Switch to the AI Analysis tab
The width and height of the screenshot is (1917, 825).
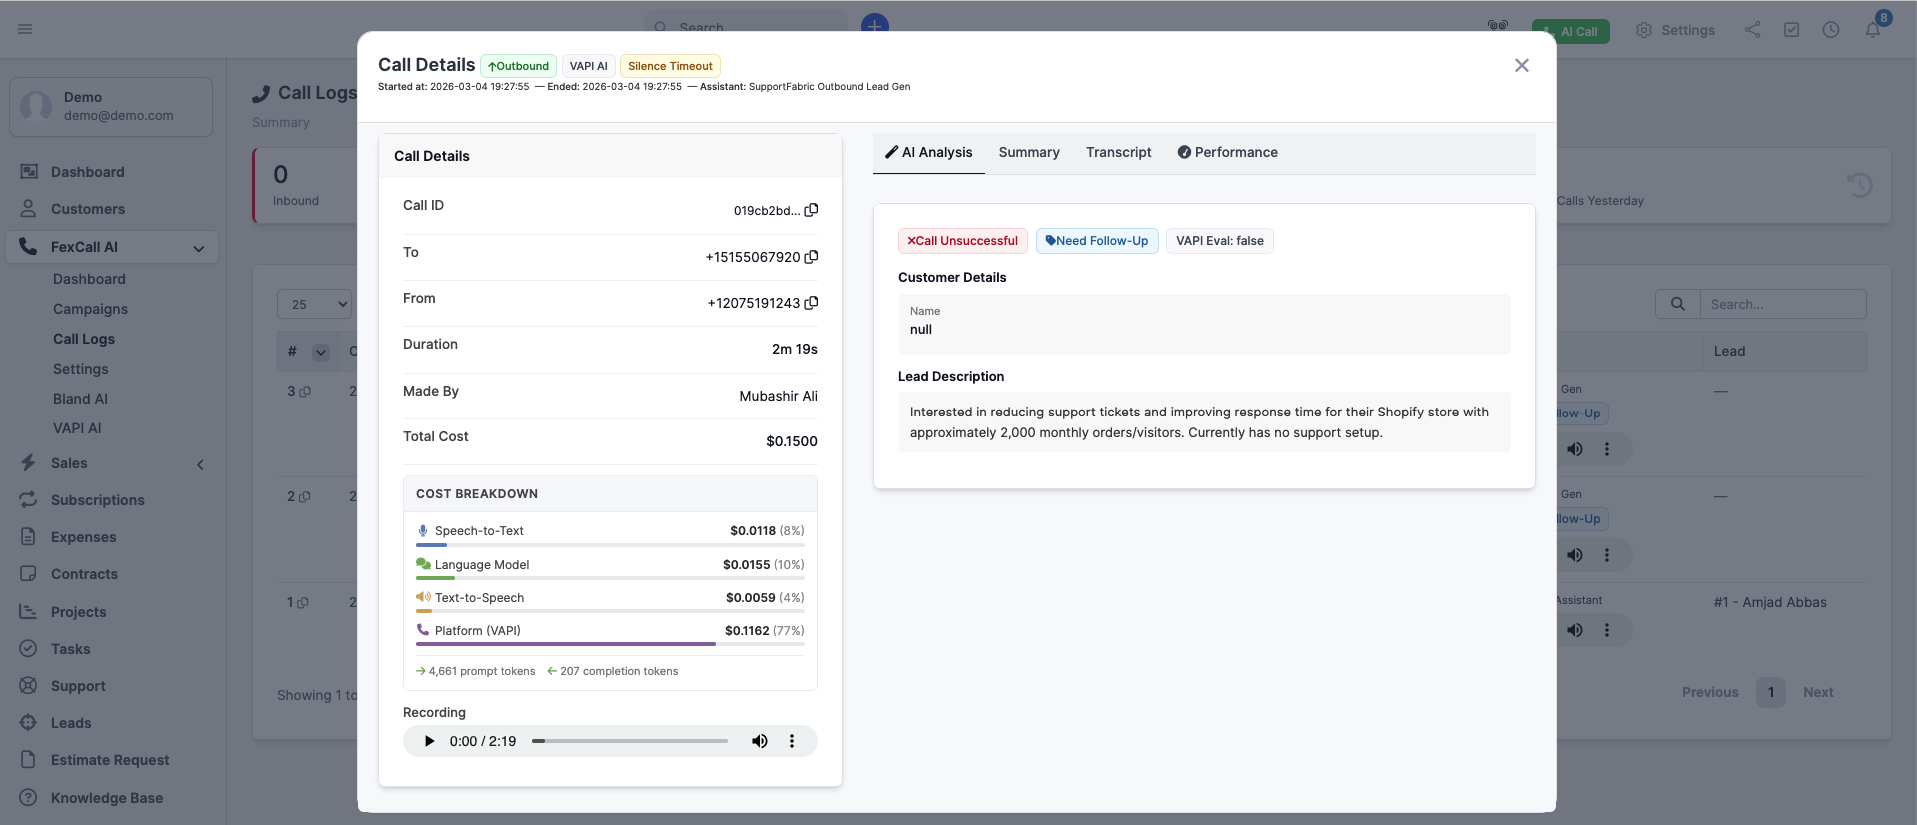[x=929, y=152]
